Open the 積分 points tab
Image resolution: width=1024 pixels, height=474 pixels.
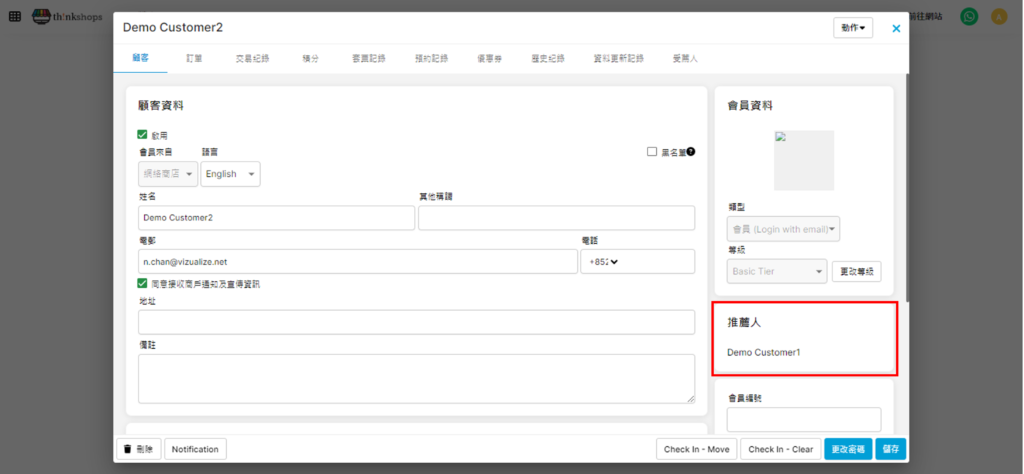click(310, 59)
